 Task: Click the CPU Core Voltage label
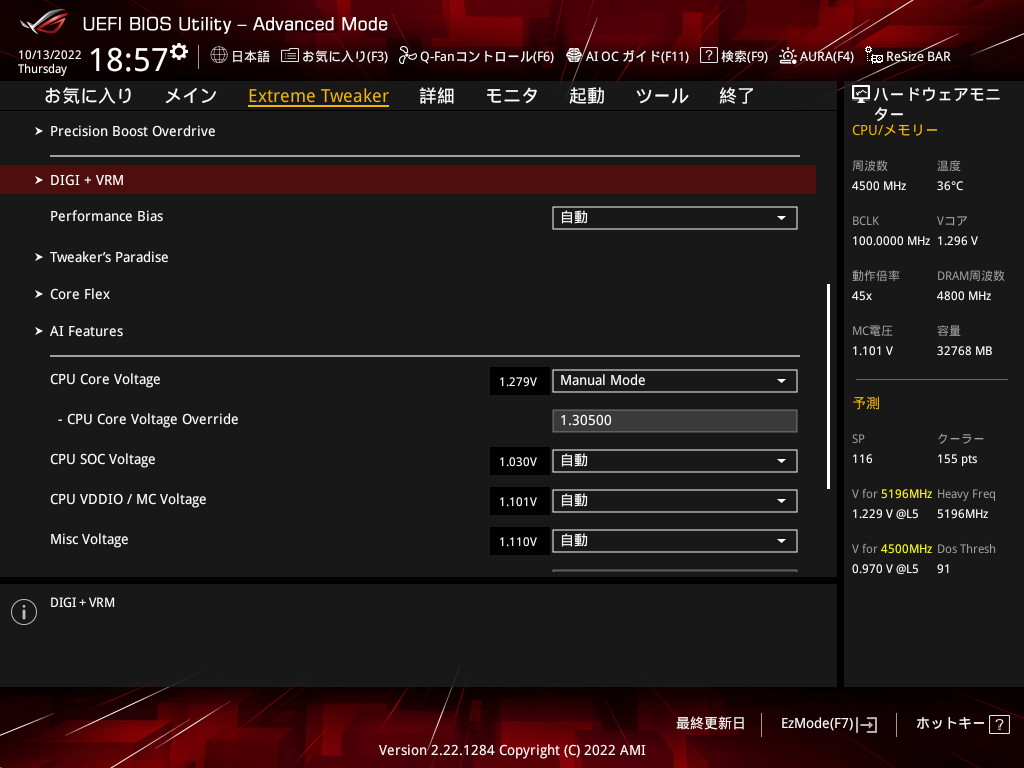[x=105, y=379]
